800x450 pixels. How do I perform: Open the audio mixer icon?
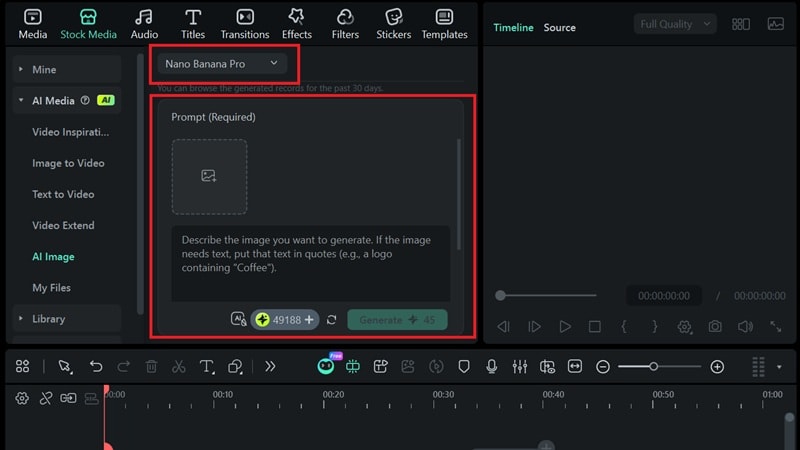(x=519, y=366)
